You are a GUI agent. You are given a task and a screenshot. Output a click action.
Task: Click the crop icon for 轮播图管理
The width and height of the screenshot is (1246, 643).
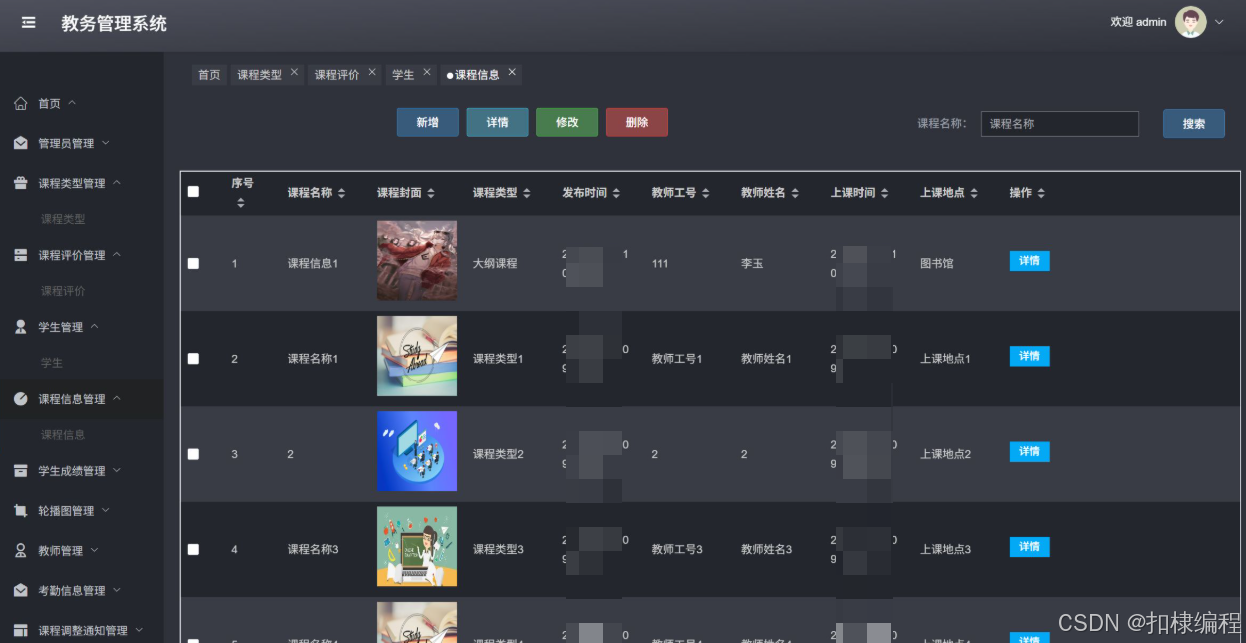tap(21, 511)
